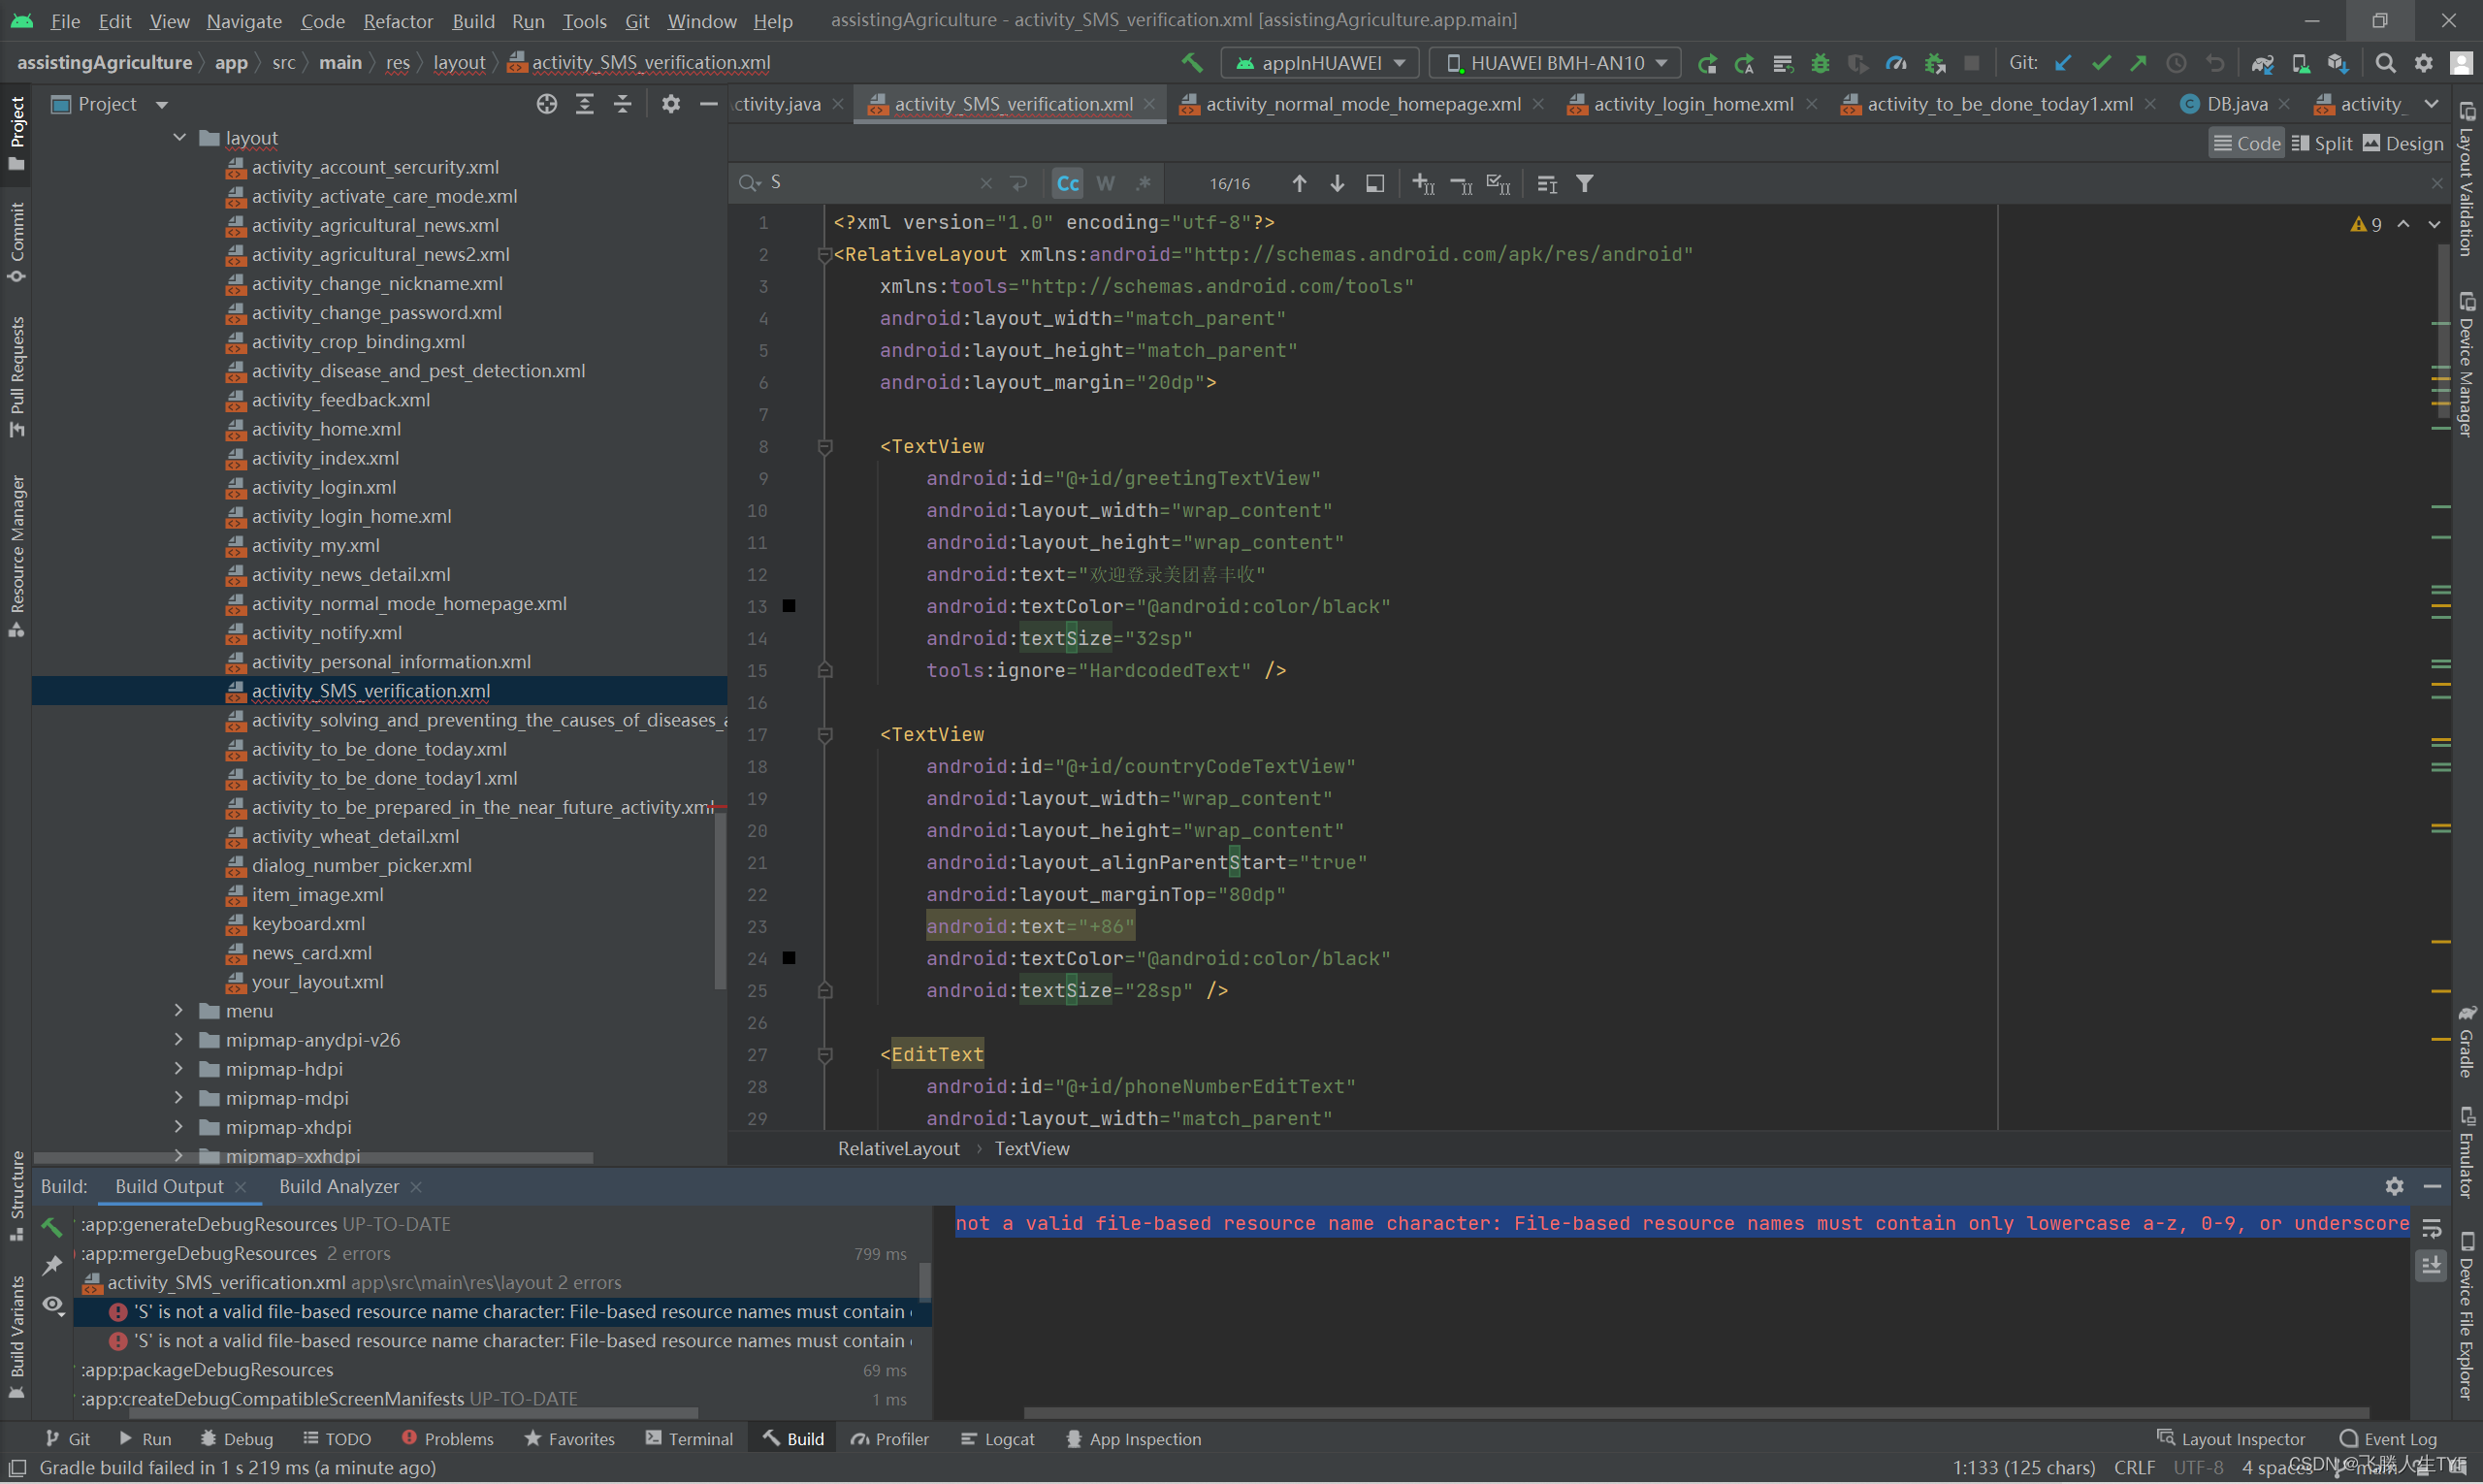Open the Refactor menu

[x=398, y=20]
